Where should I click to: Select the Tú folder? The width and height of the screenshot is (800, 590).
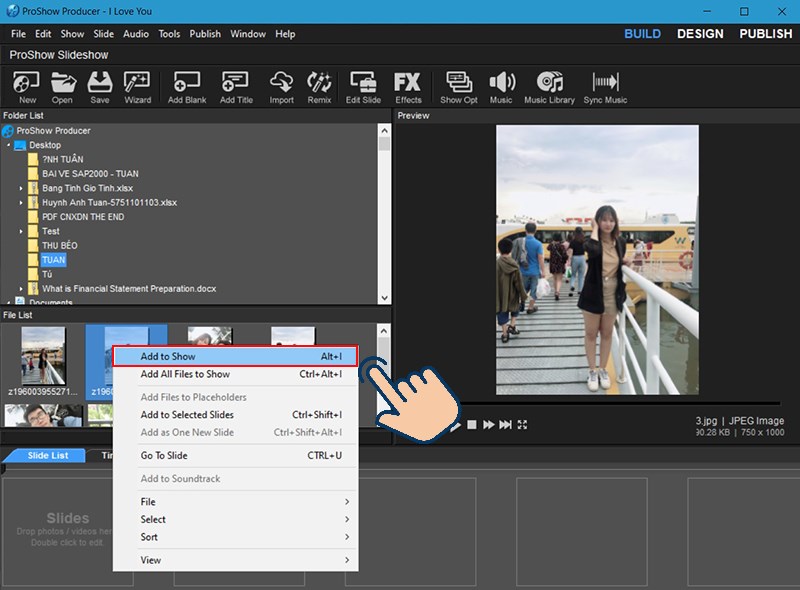pos(47,274)
